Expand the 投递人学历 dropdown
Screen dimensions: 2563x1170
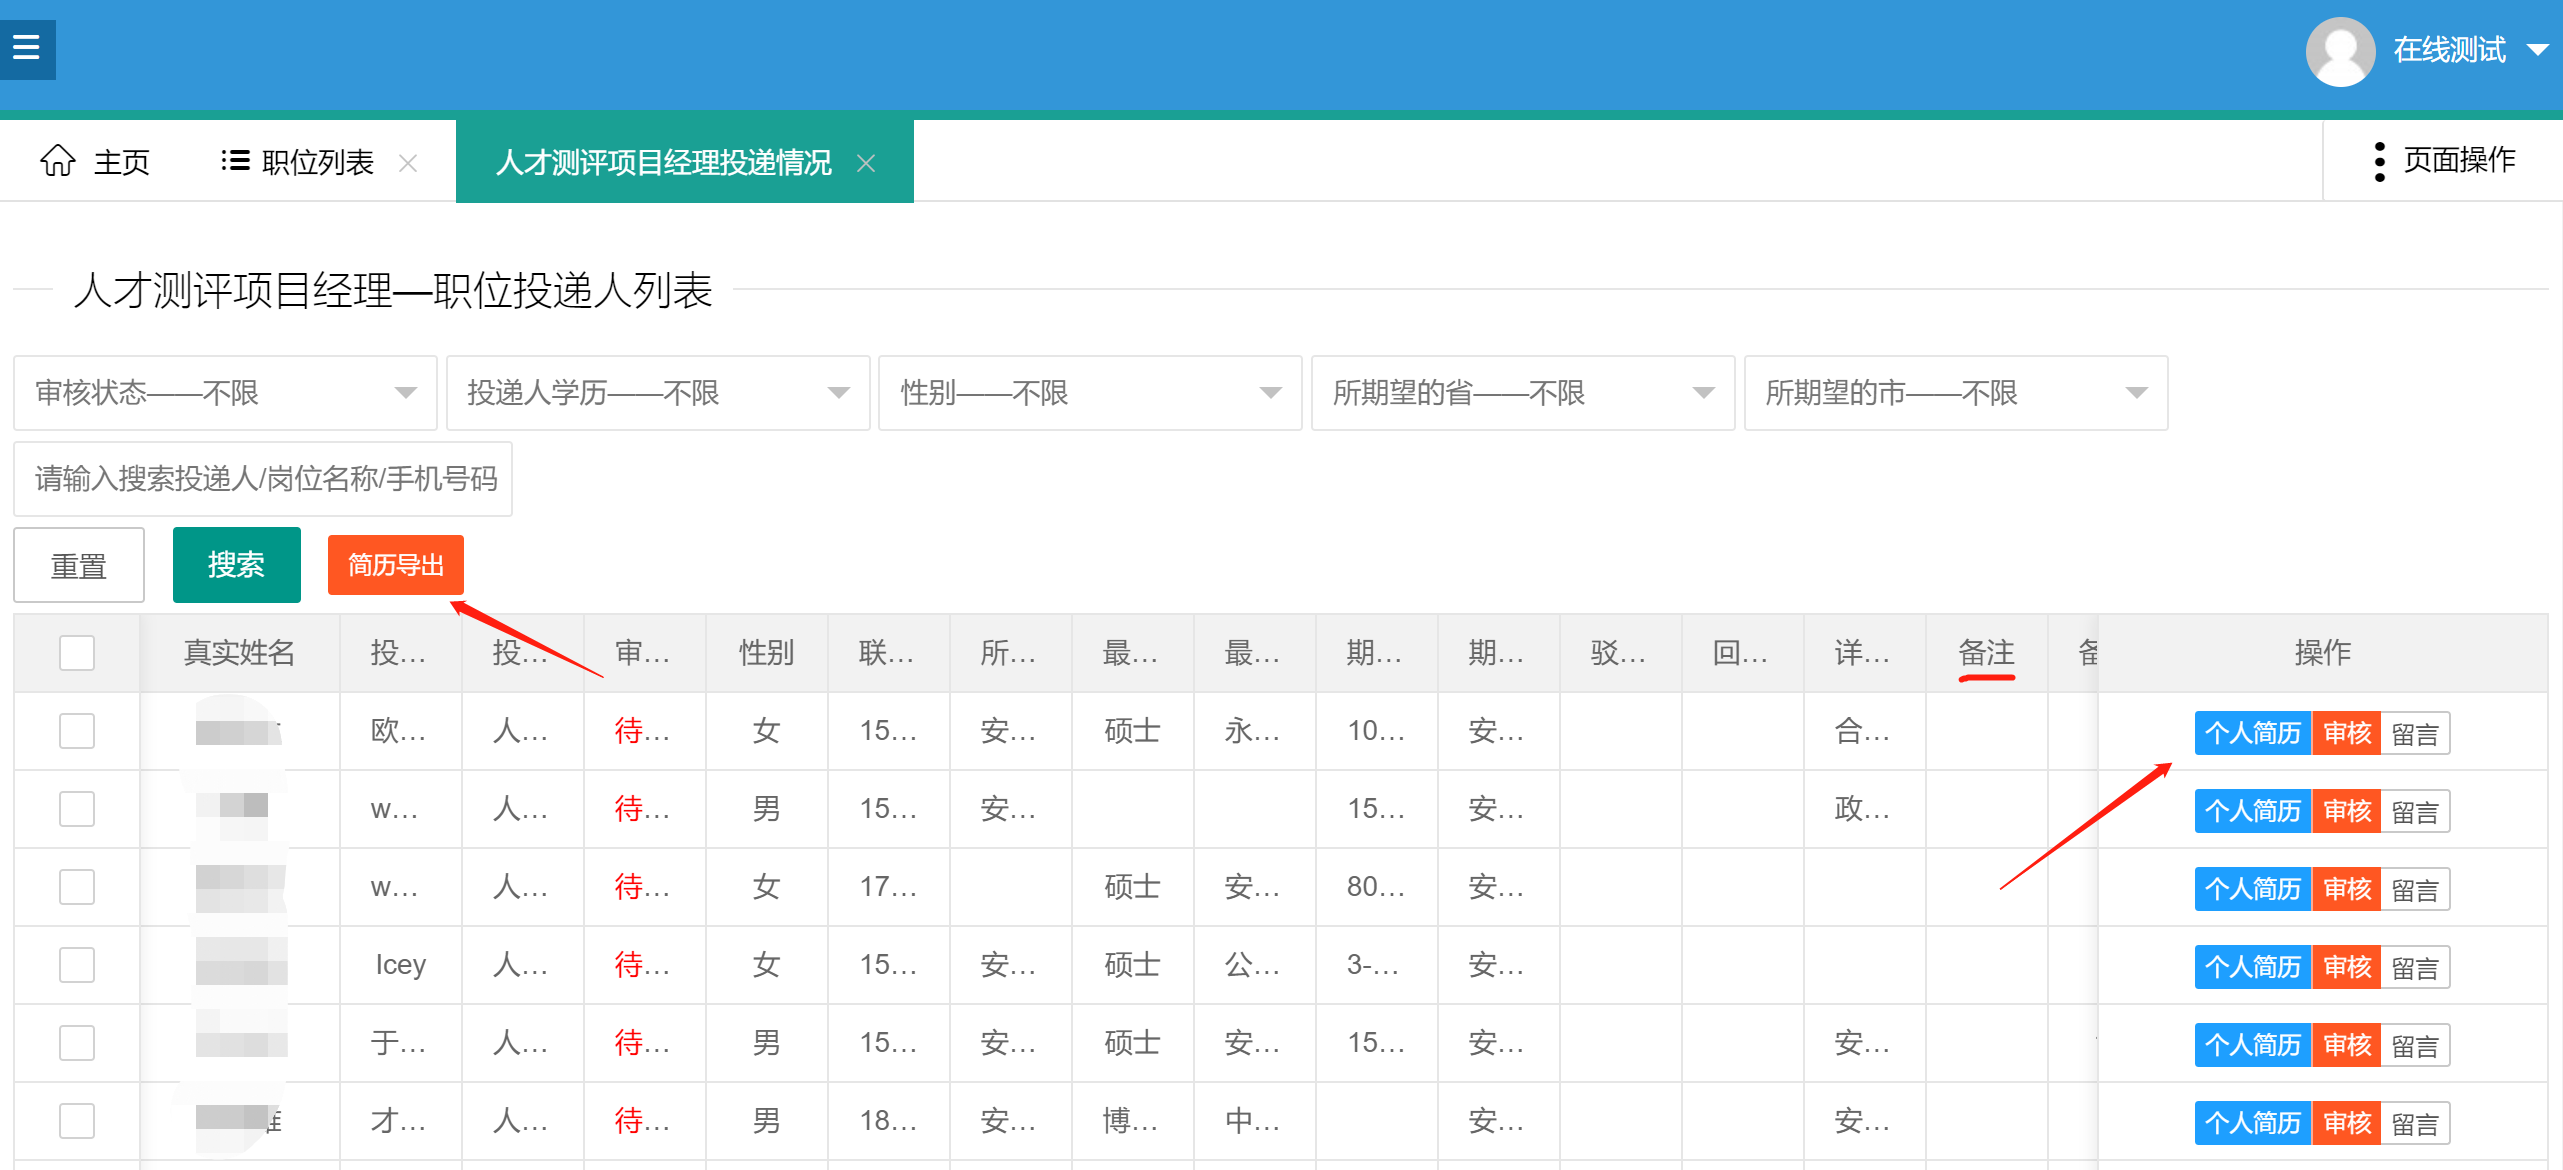(657, 393)
